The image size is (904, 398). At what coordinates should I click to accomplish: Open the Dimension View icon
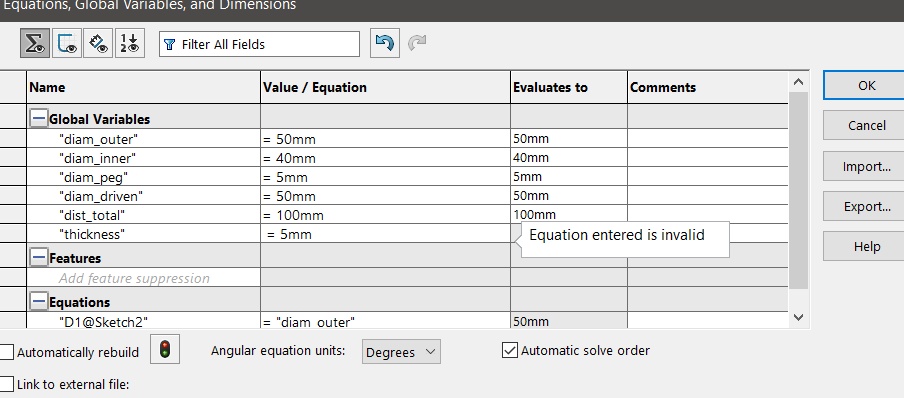98,43
